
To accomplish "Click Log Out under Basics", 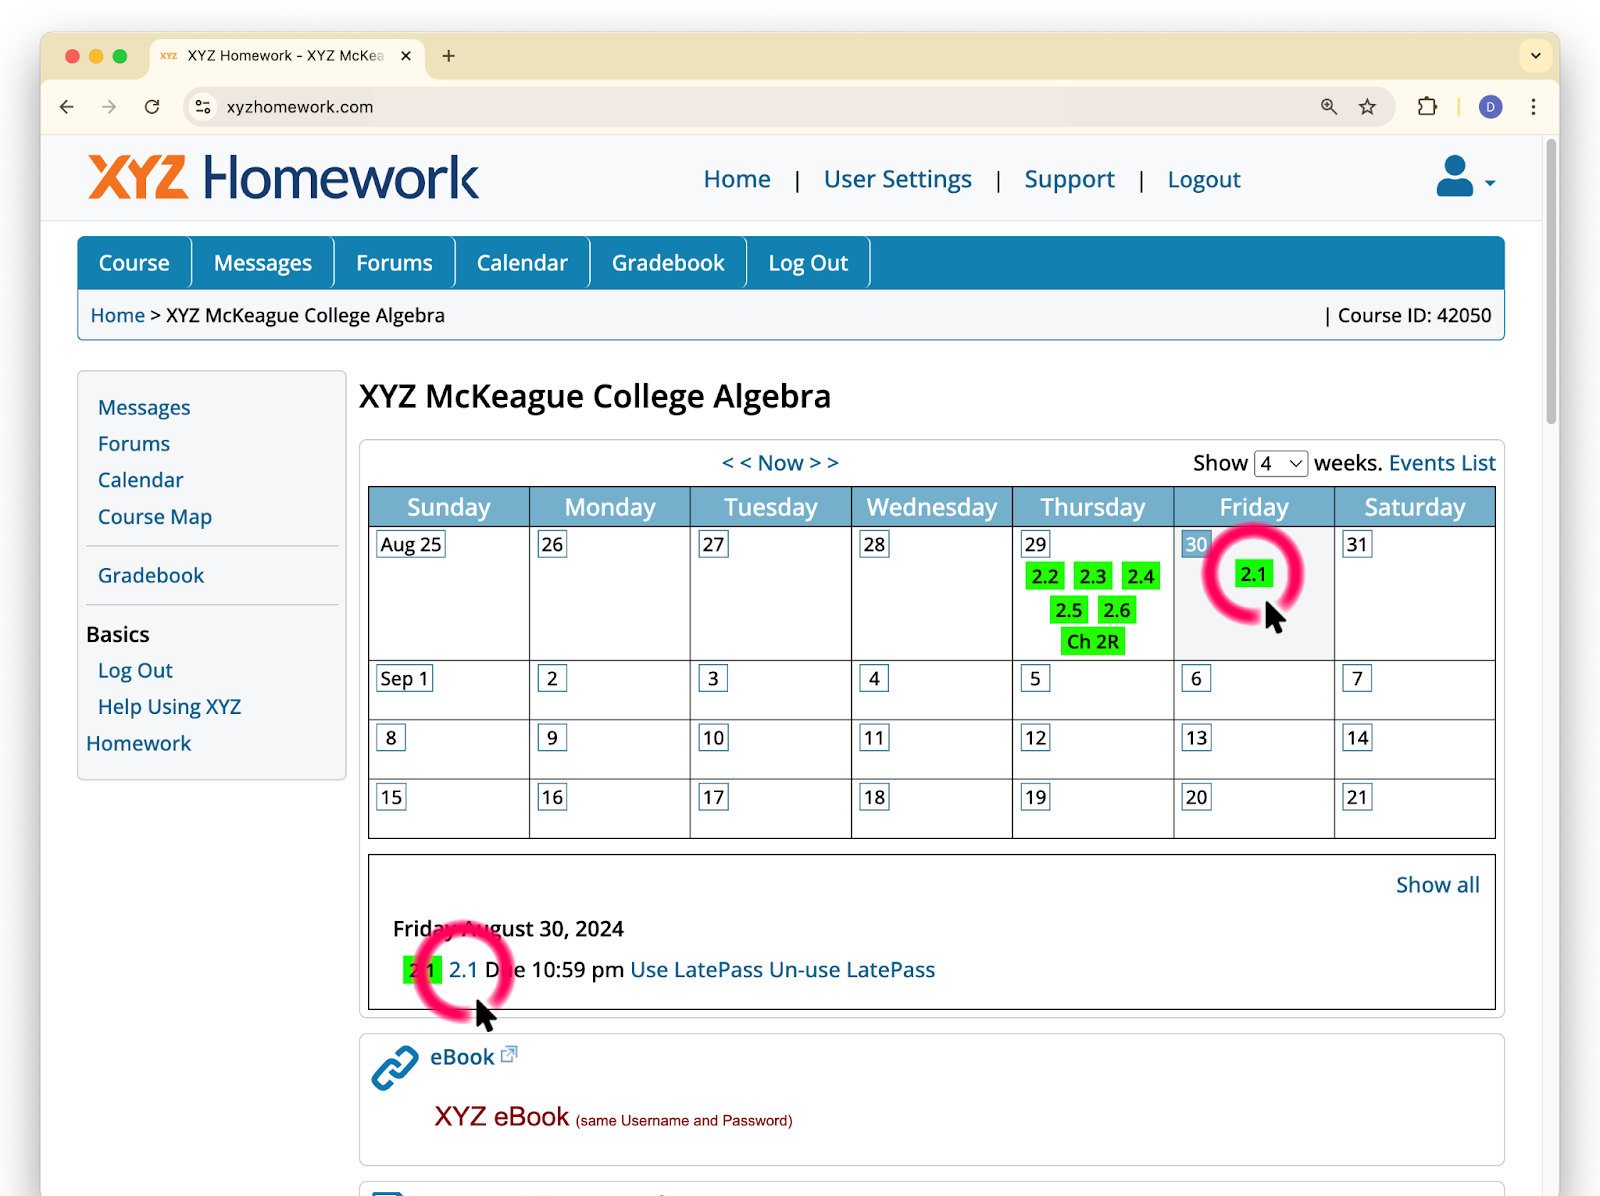I will (135, 671).
